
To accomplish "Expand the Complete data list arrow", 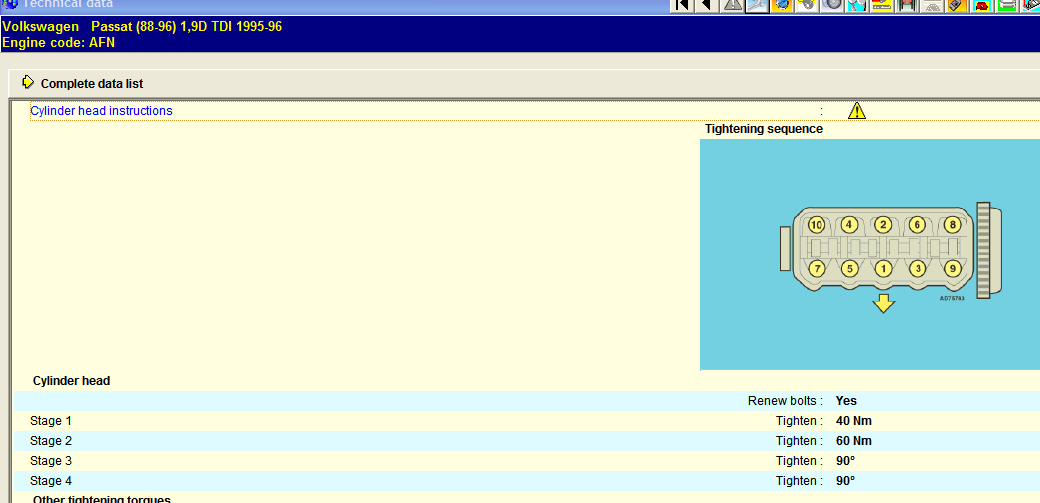I will click(27, 83).
